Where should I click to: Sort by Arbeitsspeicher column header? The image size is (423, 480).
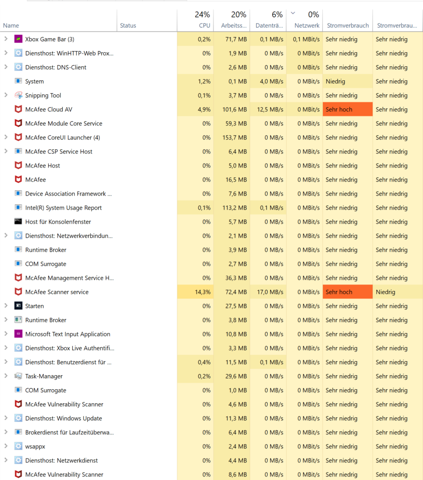[232, 21]
